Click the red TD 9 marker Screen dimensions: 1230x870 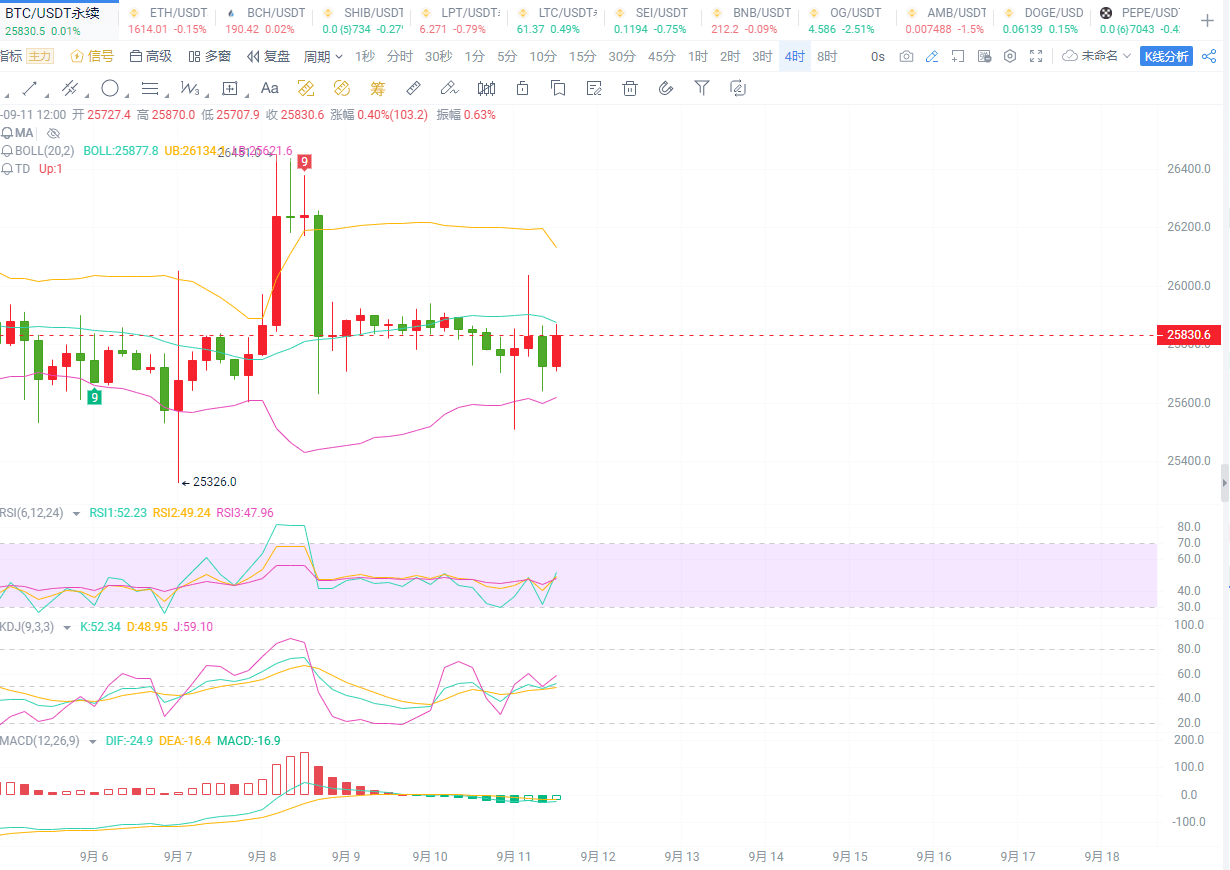click(304, 161)
